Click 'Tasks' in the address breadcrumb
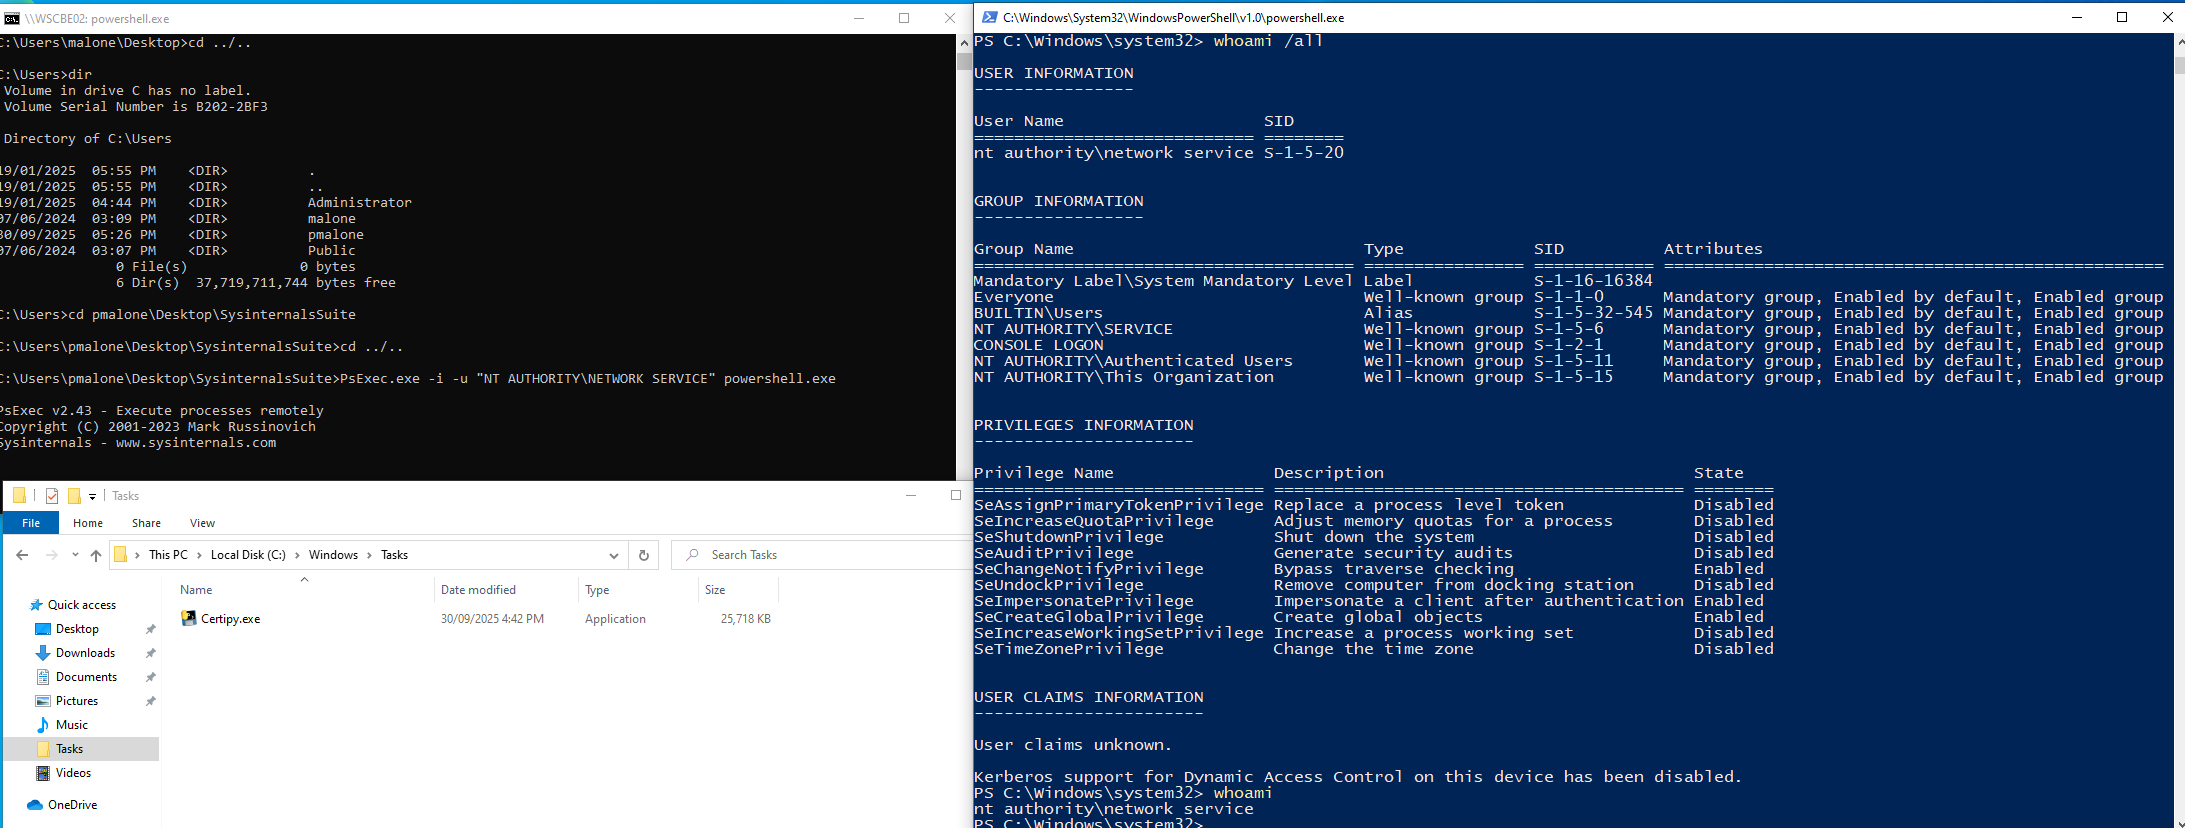 (x=394, y=555)
